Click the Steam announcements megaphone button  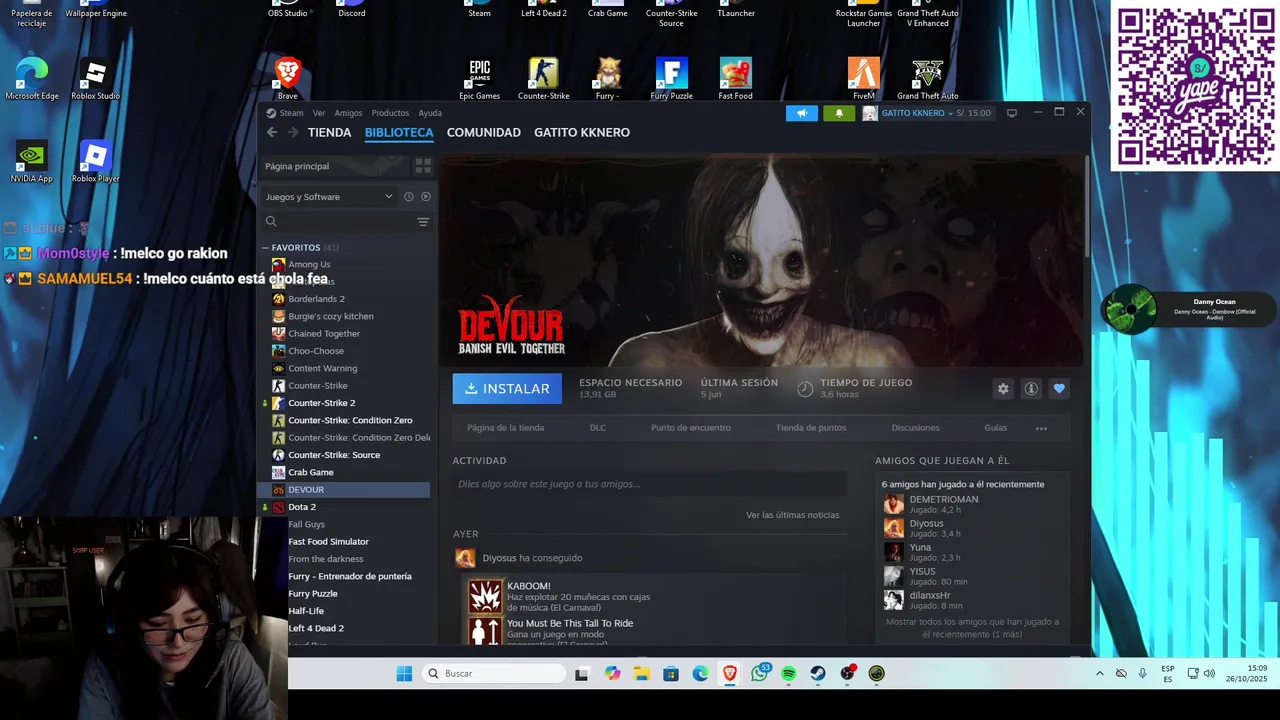click(x=802, y=113)
